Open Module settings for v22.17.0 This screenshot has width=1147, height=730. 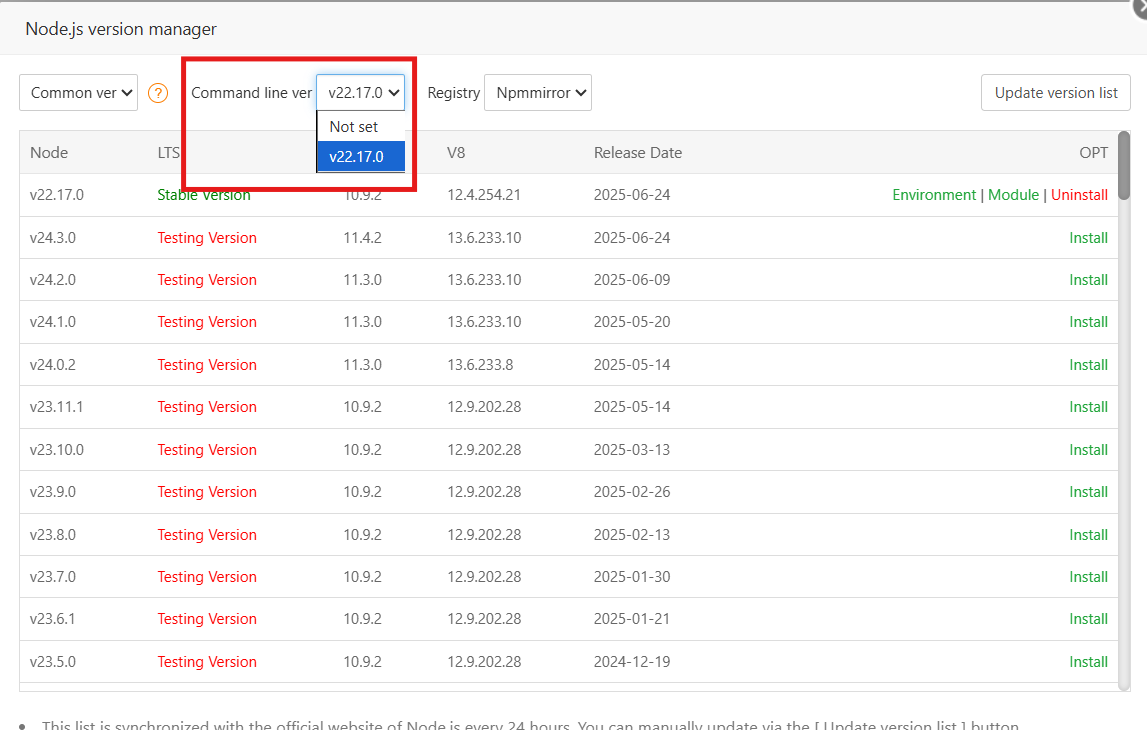(1013, 195)
